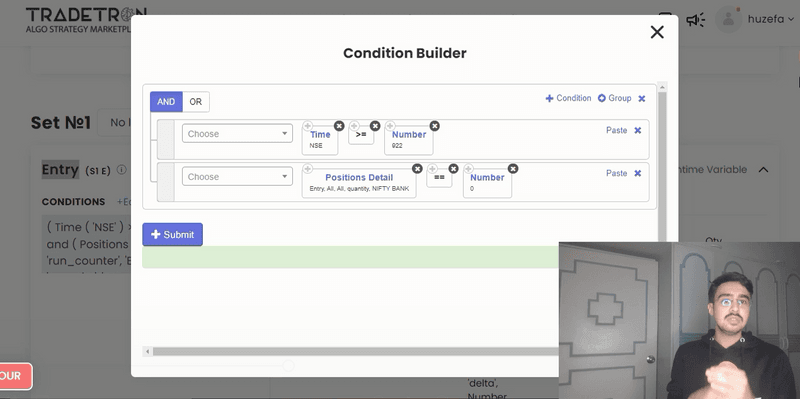
Task: Click plus icon on Time block
Action: tap(308, 126)
